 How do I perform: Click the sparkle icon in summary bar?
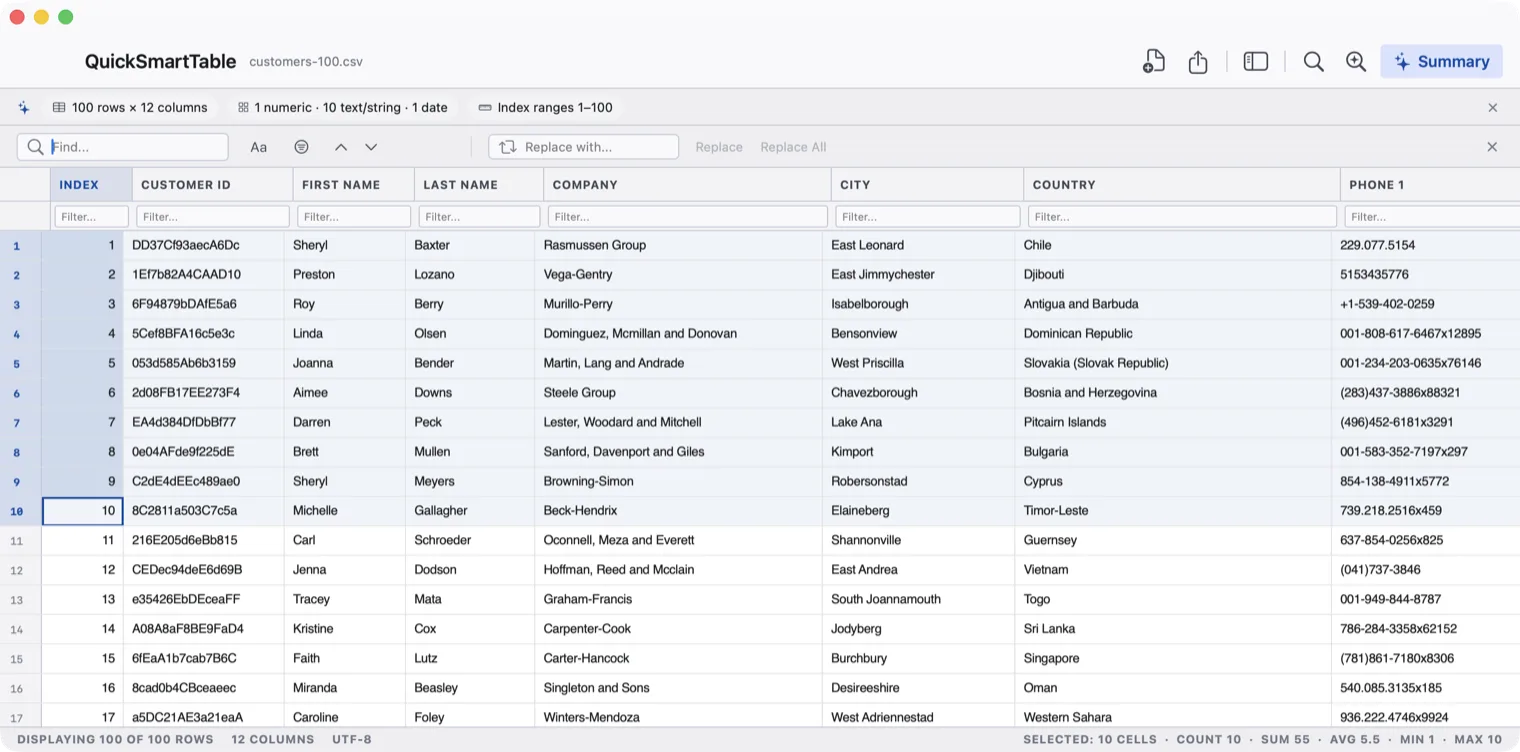click(x=24, y=107)
